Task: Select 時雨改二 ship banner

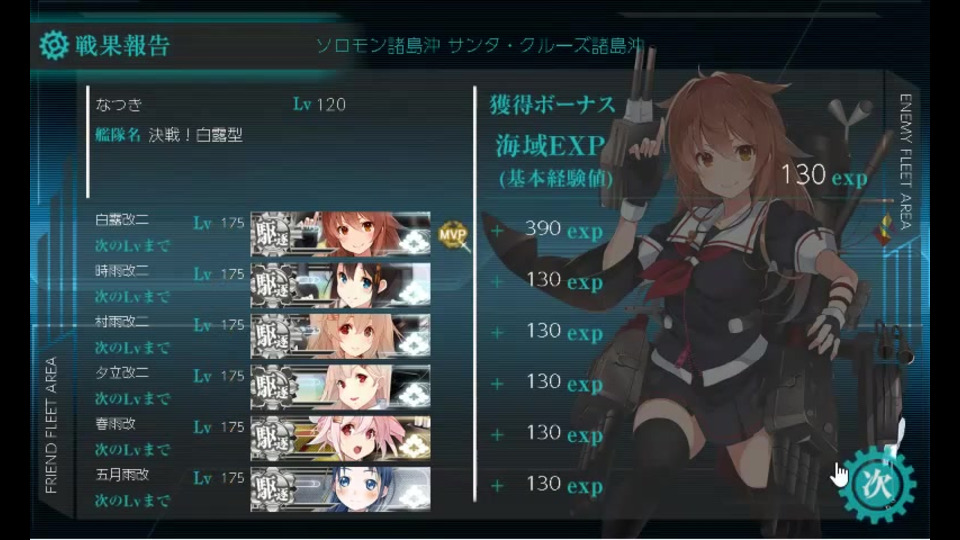Action: click(x=340, y=285)
